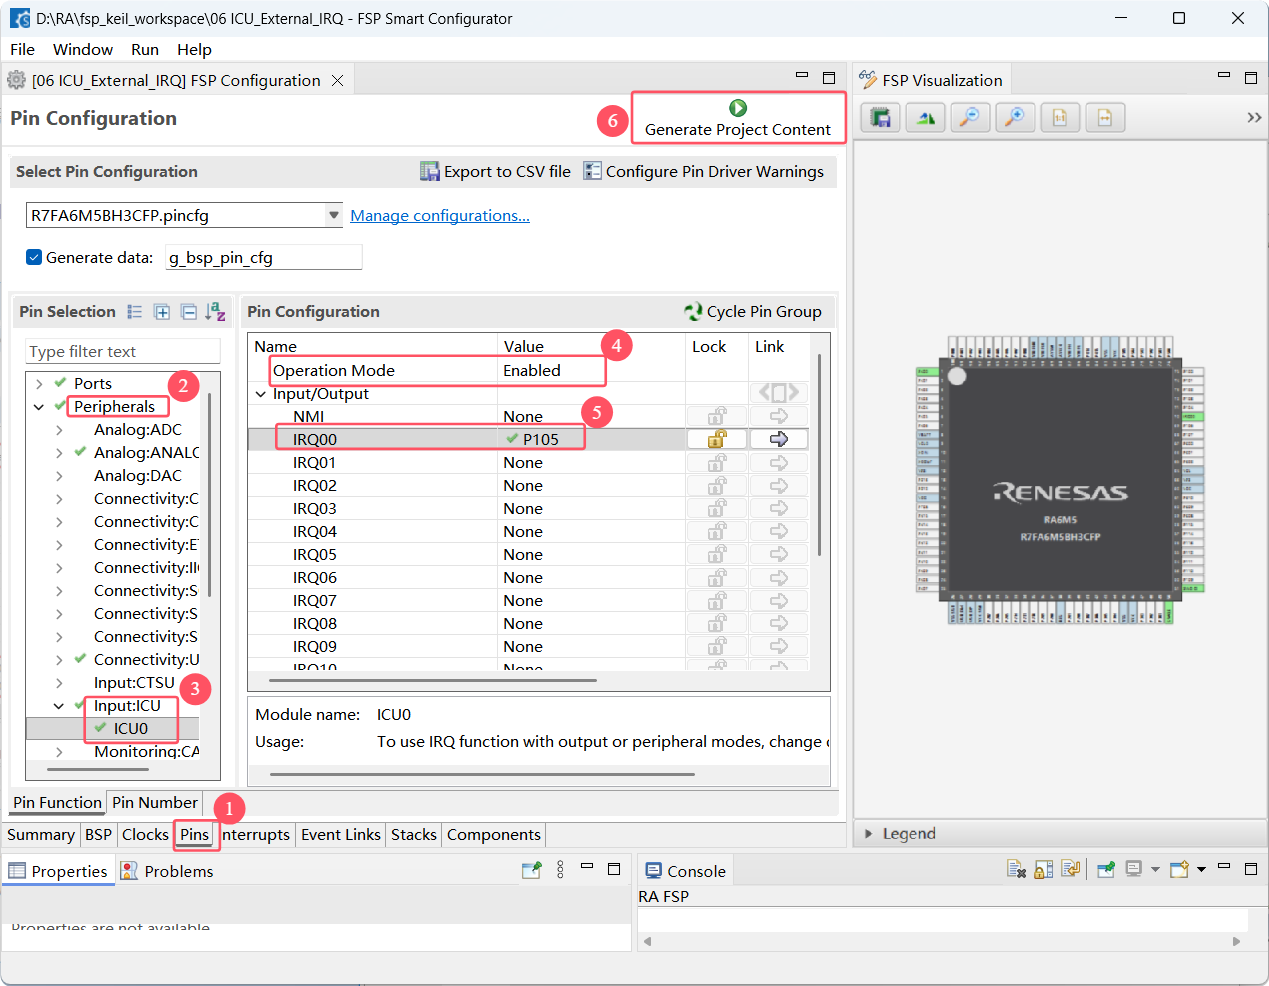This screenshot has width=1269, height=986.
Task: Close the FSP Configuration editor tab
Action: 338,81
